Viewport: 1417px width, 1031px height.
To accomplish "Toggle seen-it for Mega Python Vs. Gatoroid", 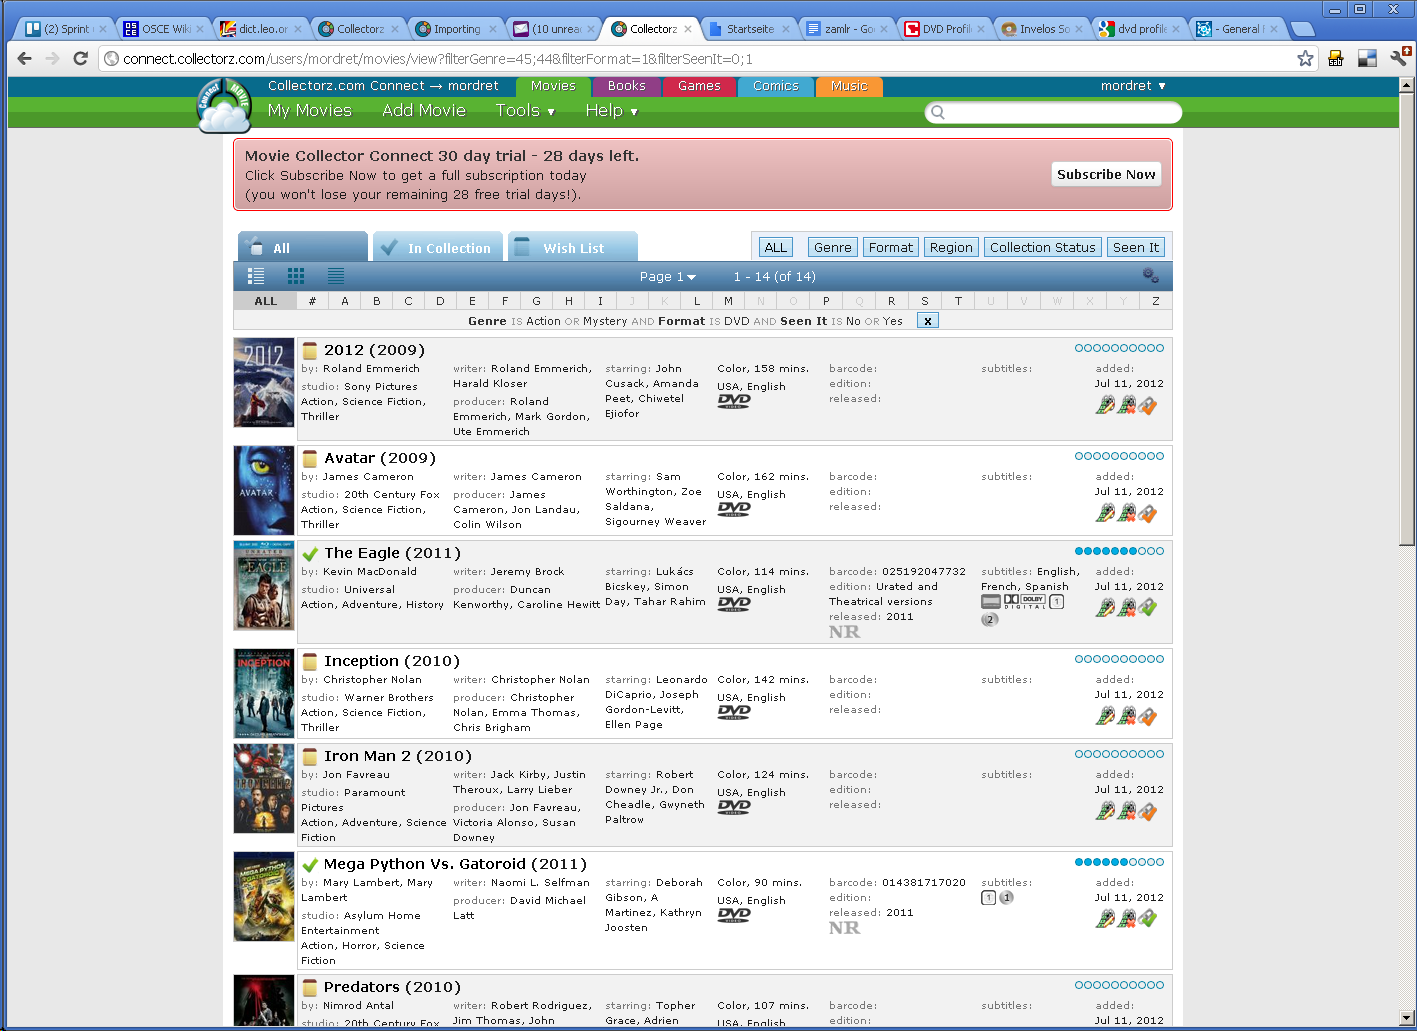I will point(1147,919).
